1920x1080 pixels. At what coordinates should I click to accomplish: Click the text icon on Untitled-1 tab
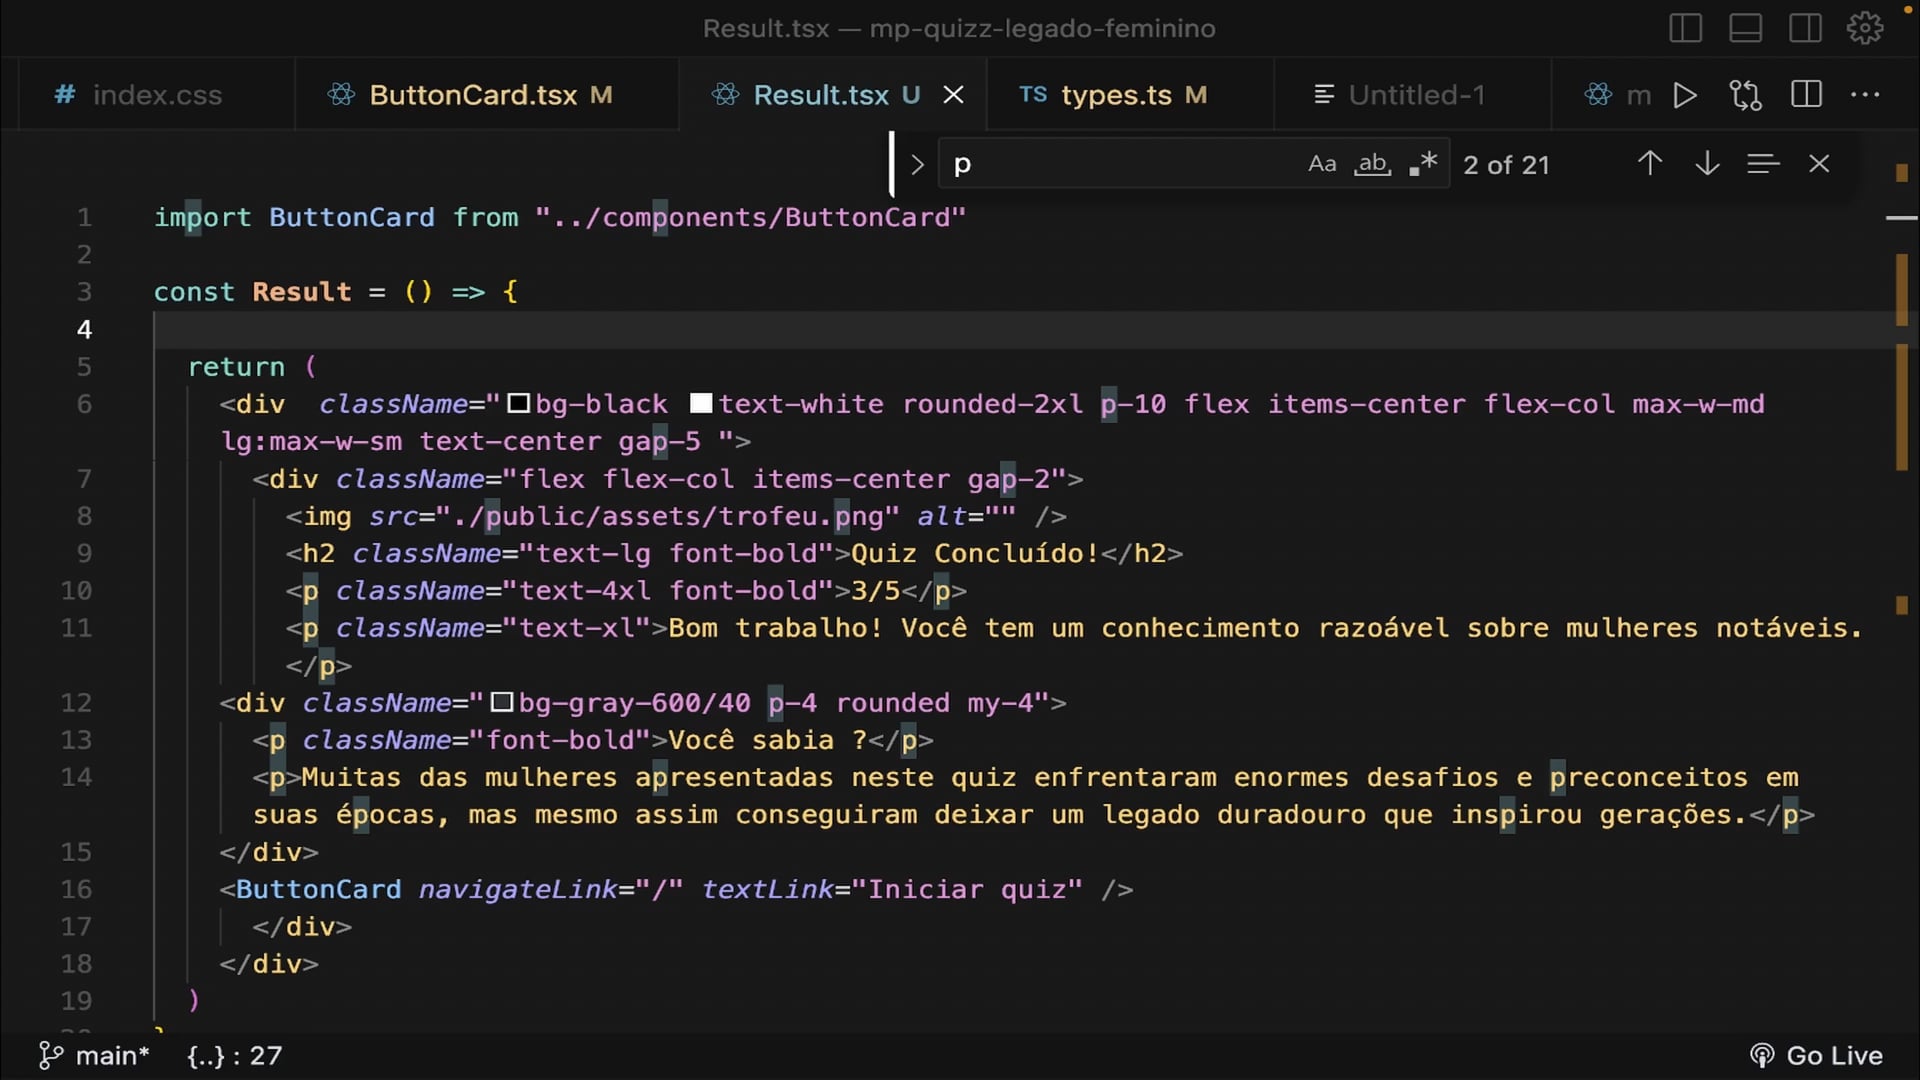pyautogui.click(x=1324, y=95)
